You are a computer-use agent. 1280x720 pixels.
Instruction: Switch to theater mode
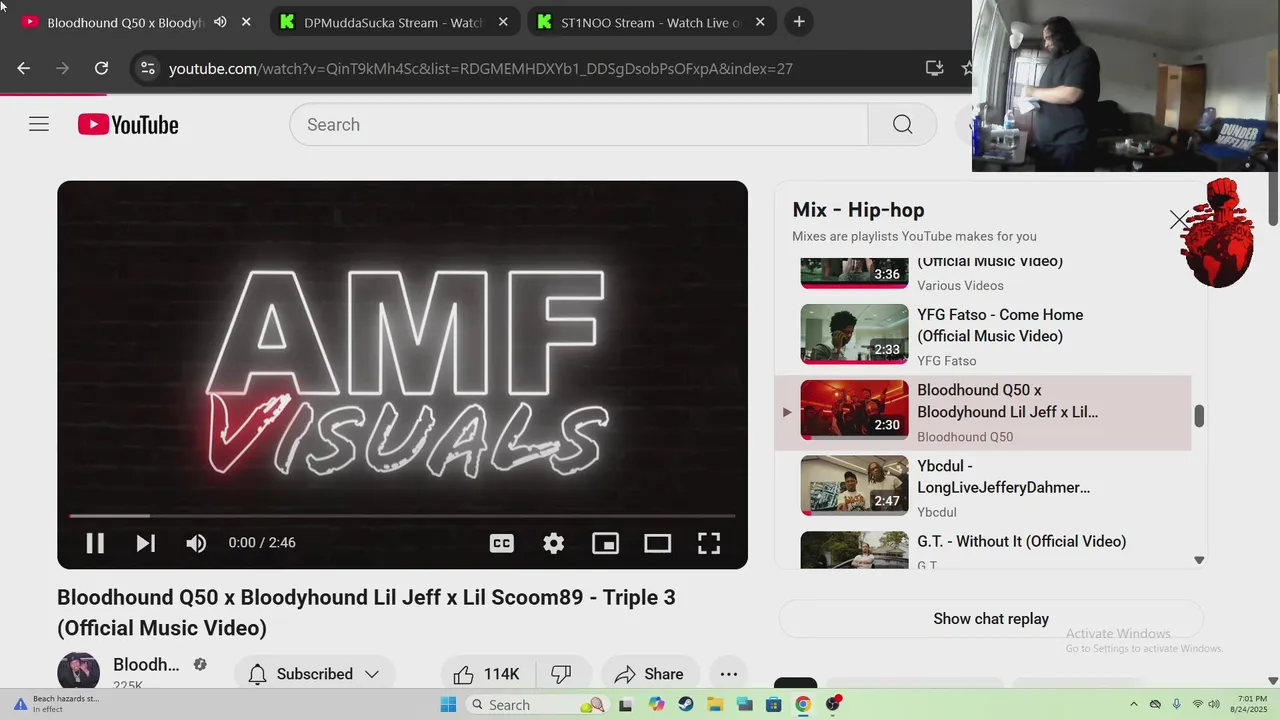click(657, 543)
